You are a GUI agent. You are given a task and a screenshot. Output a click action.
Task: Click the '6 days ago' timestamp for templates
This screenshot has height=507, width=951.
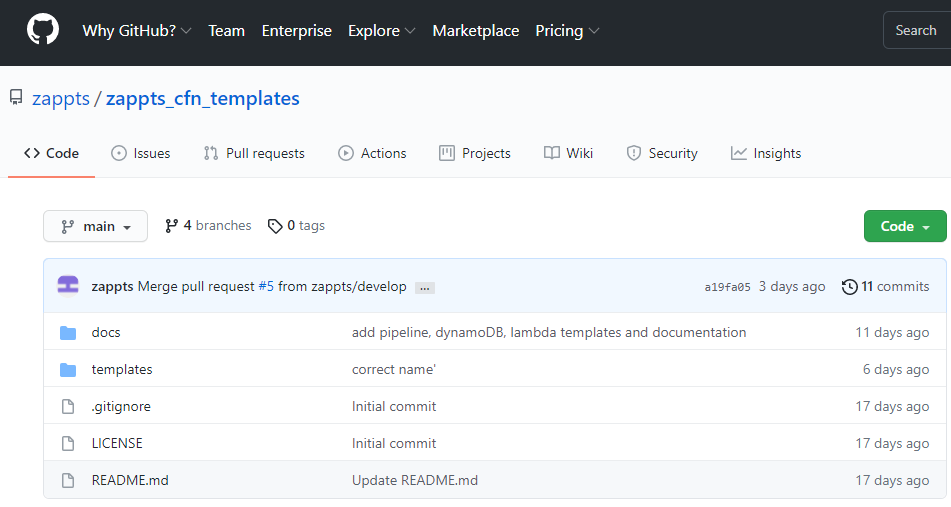(896, 369)
